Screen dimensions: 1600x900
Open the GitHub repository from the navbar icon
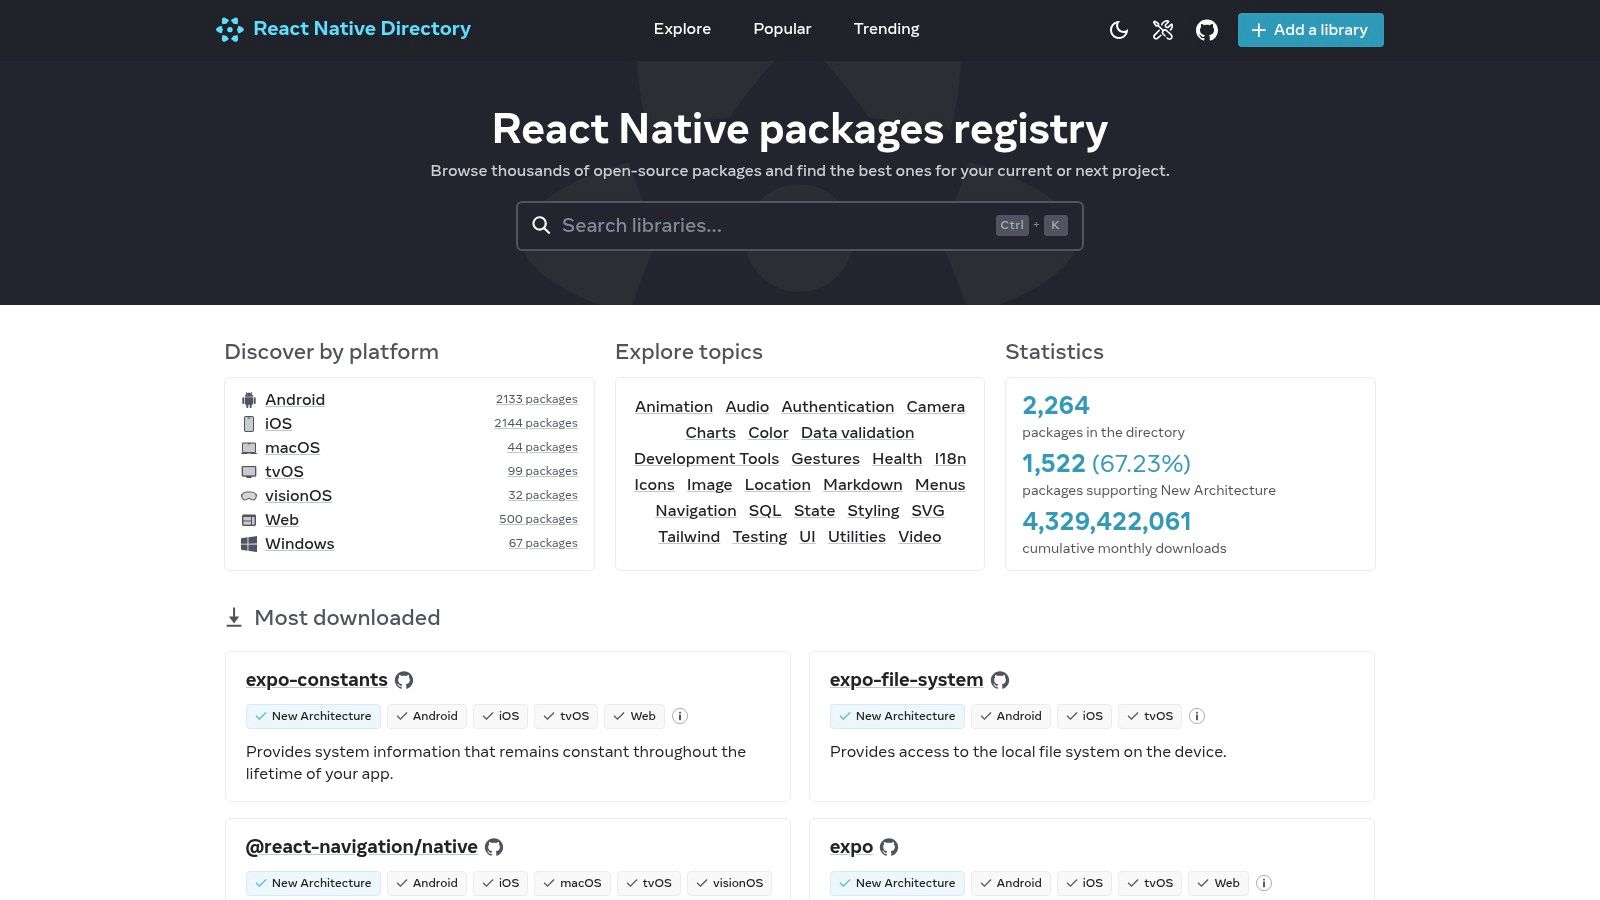tap(1206, 30)
